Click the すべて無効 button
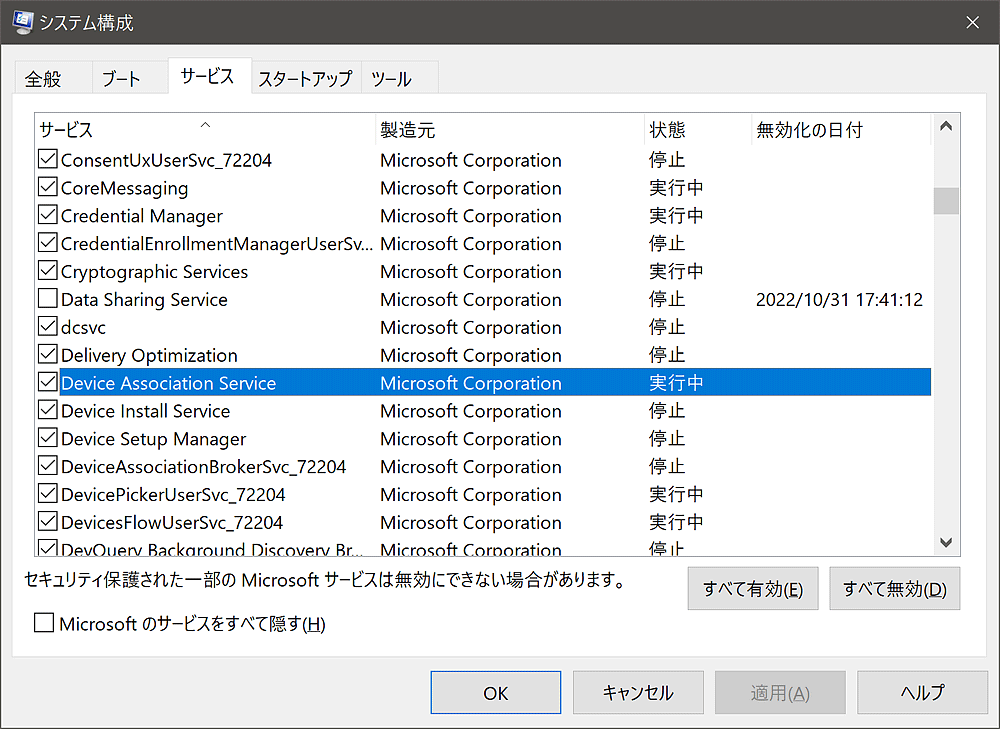Viewport: 1000px width, 729px height. (x=894, y=588)
